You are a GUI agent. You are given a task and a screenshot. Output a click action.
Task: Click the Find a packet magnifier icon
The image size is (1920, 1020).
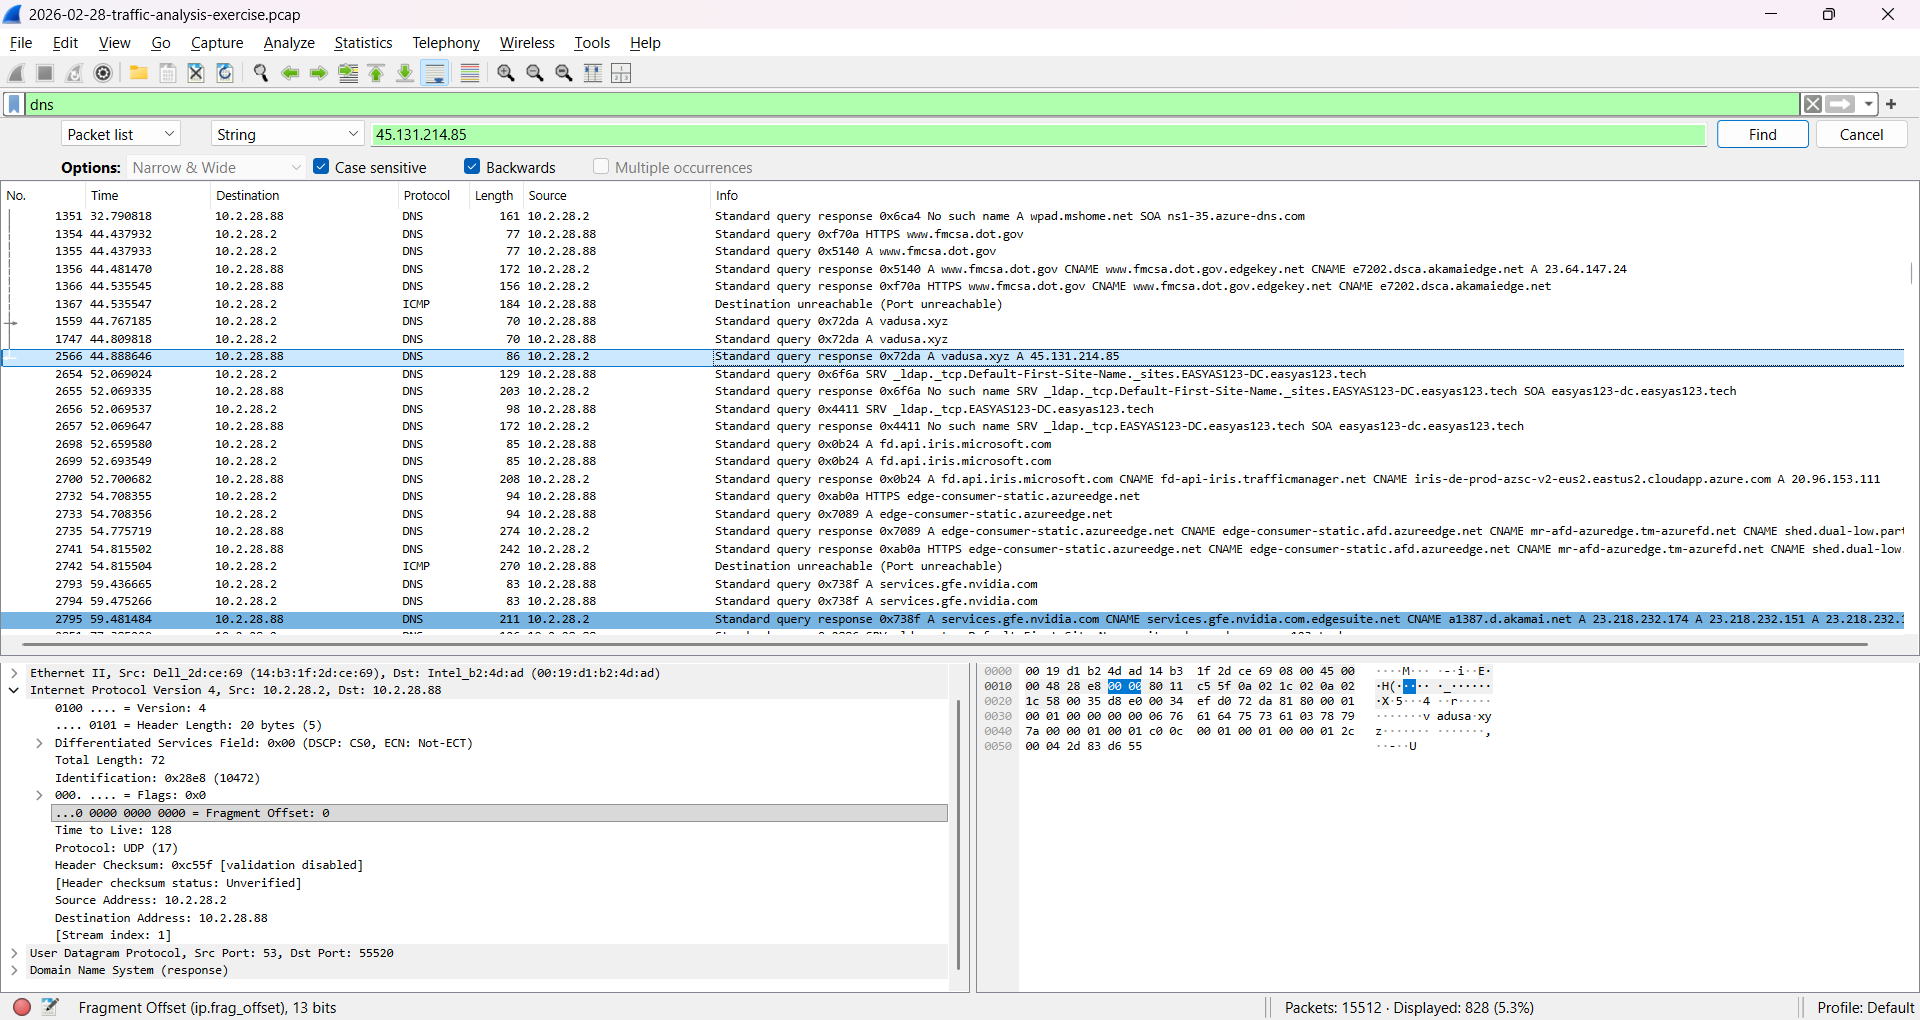pyautogui.click(x=261, y=73)
